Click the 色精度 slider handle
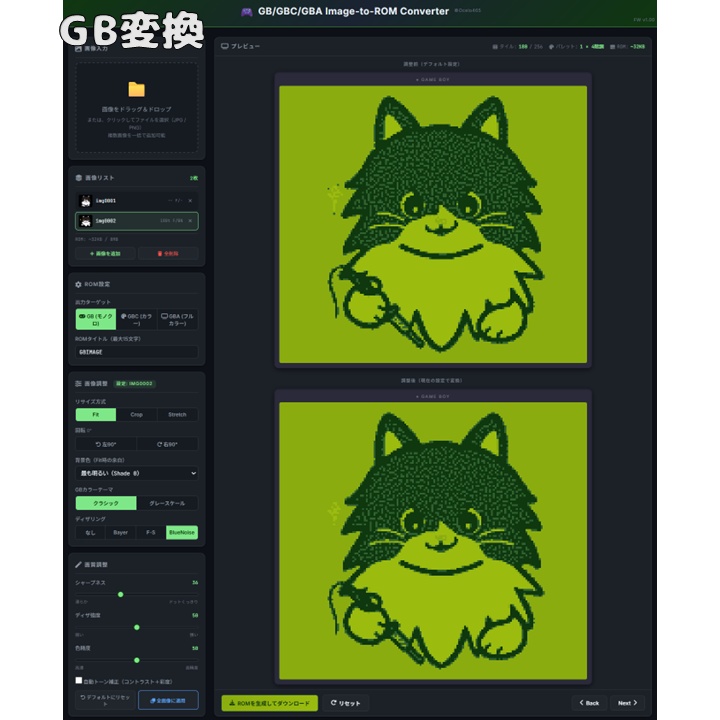 [x=136, y=660]
